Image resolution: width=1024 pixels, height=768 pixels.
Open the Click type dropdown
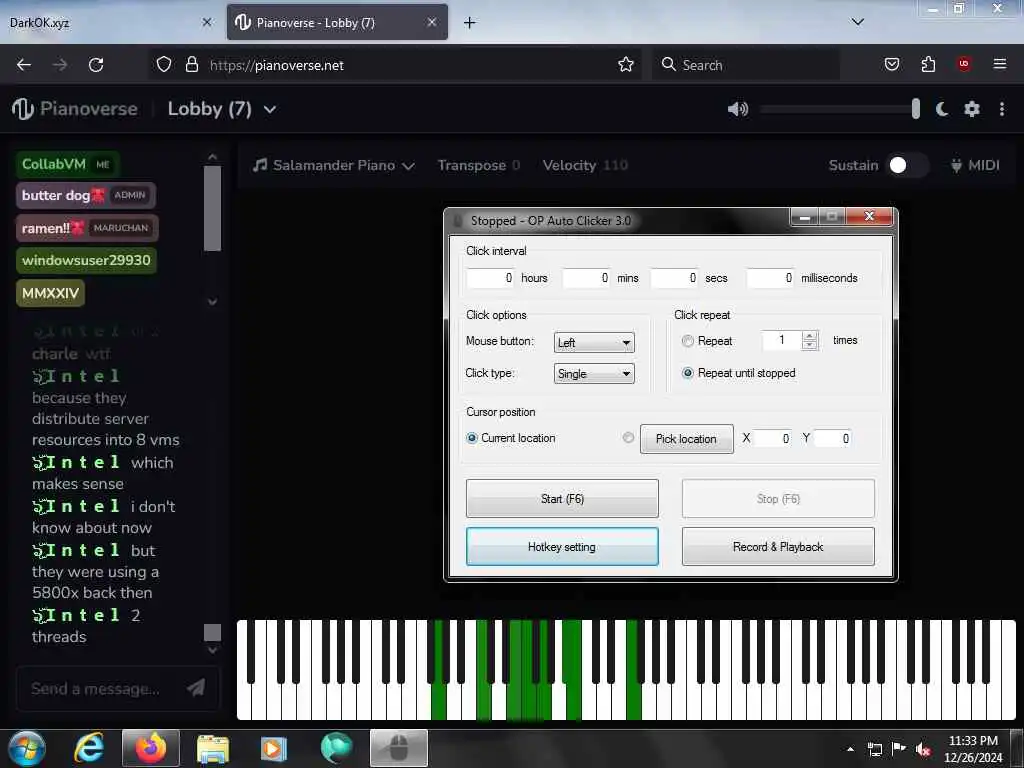coord(594,374)
